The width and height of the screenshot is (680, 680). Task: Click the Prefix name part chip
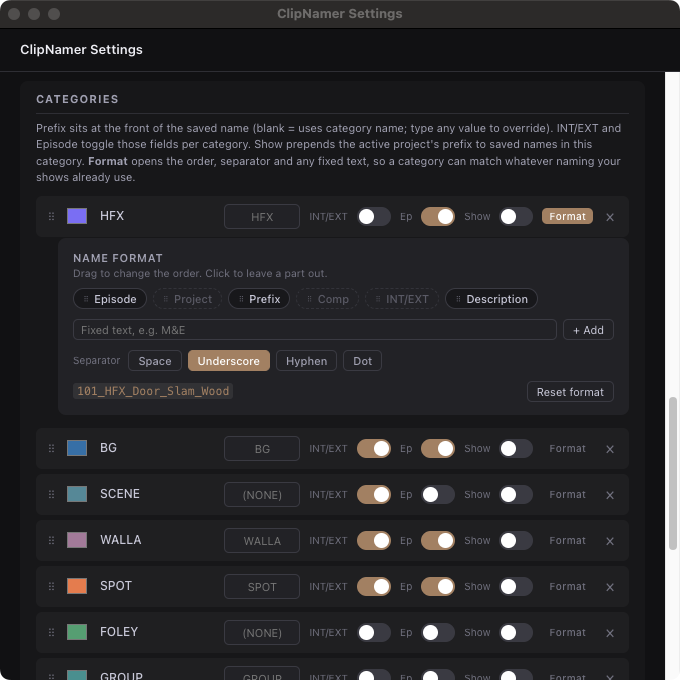(259, 299)
